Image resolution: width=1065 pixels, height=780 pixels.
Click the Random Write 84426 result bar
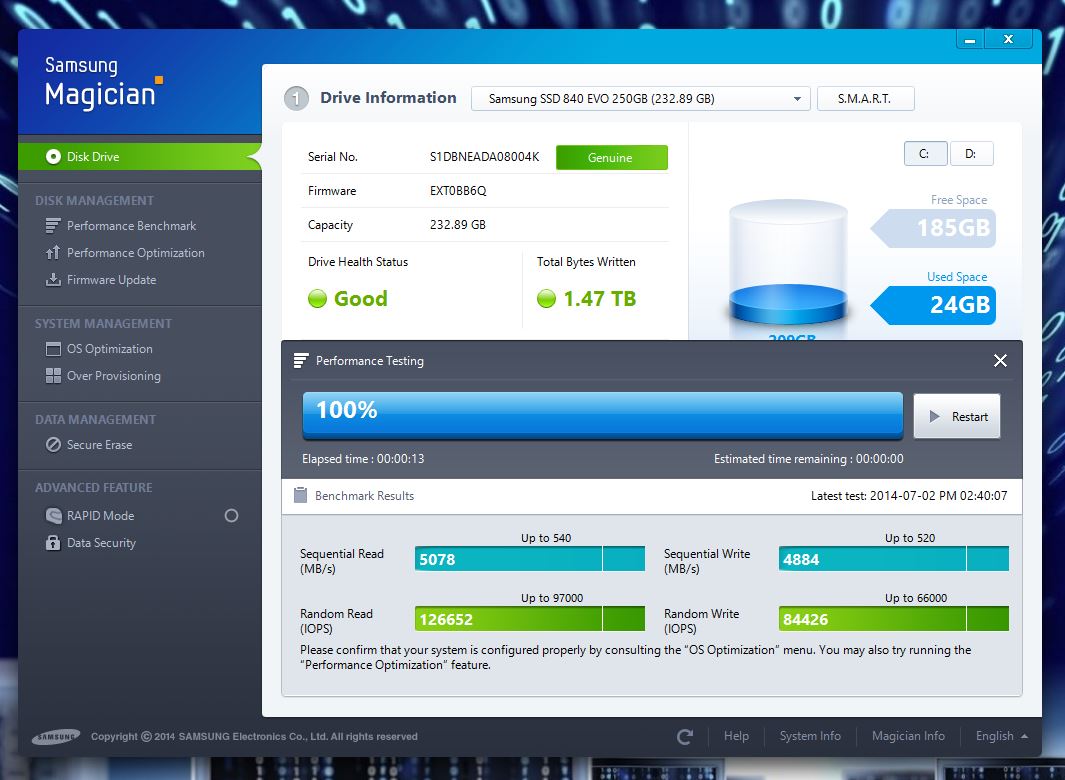coord(894,619)
